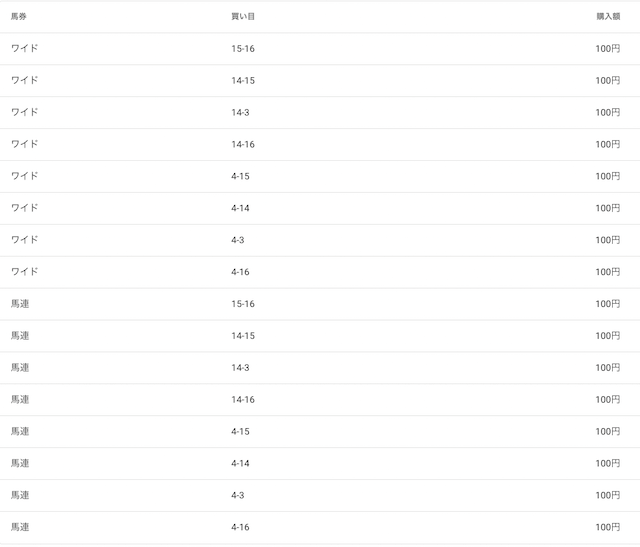640x547 pixels.
Task: Click 100円 amount for 馬連 4-15
Action: click(608, 431)
